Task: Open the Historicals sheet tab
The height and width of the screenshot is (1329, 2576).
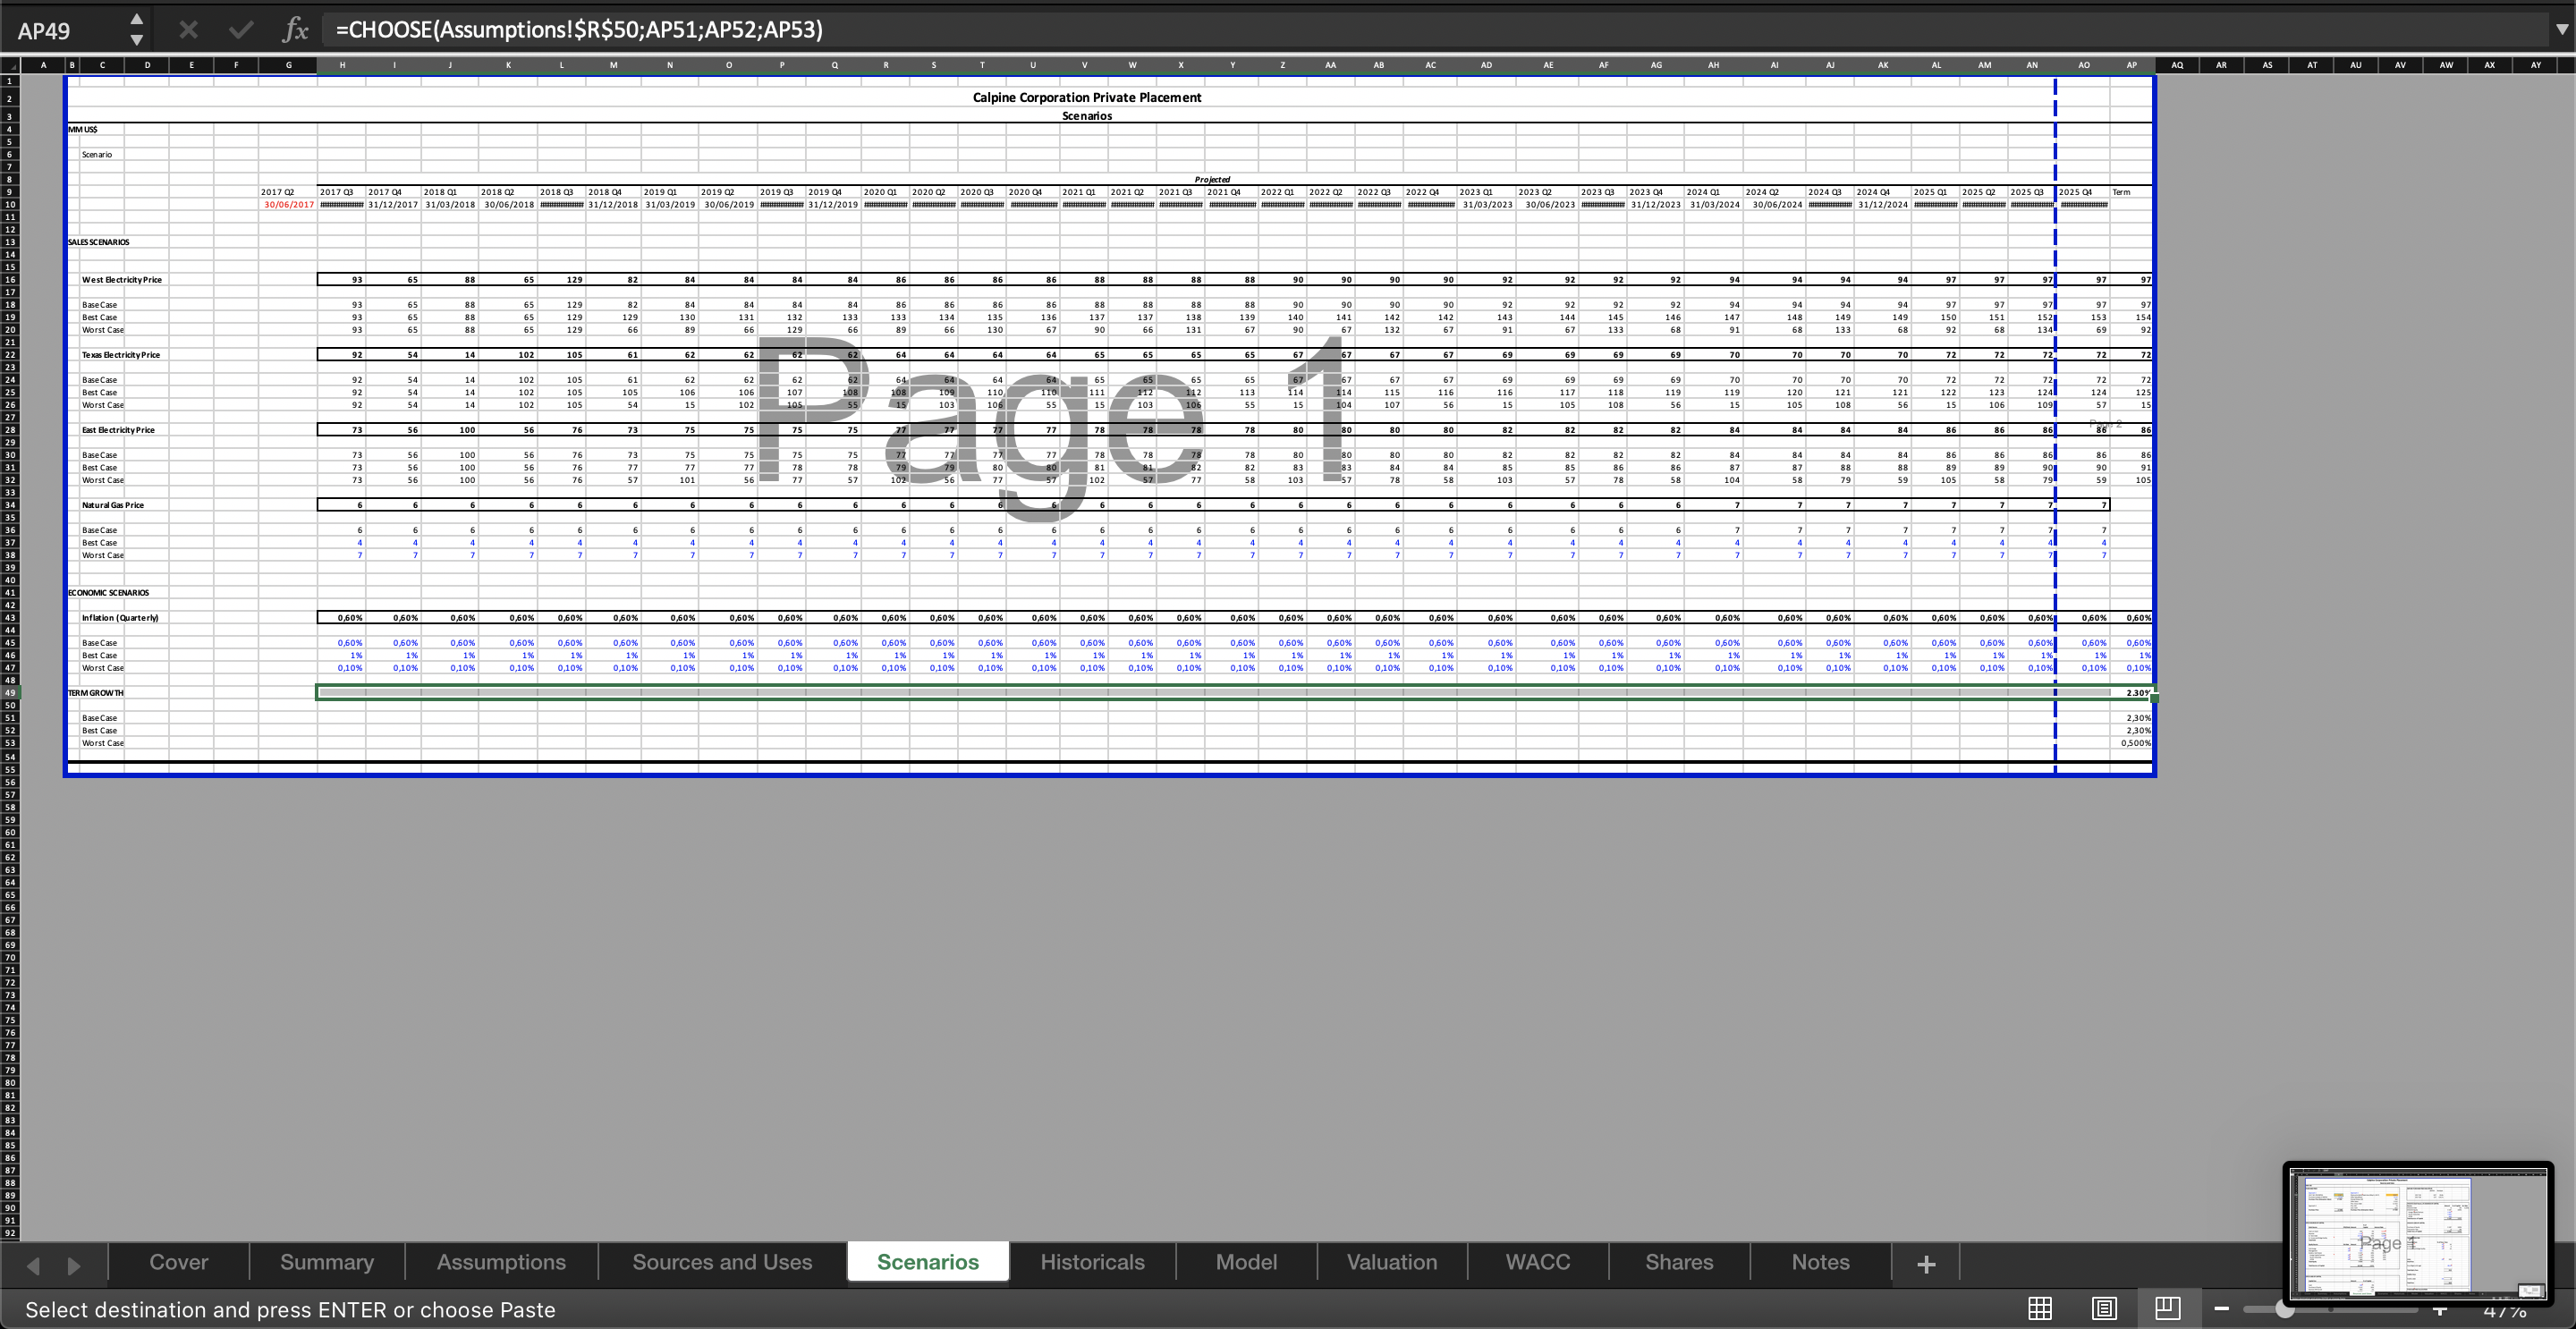Action: (x=1092, y=1262)
